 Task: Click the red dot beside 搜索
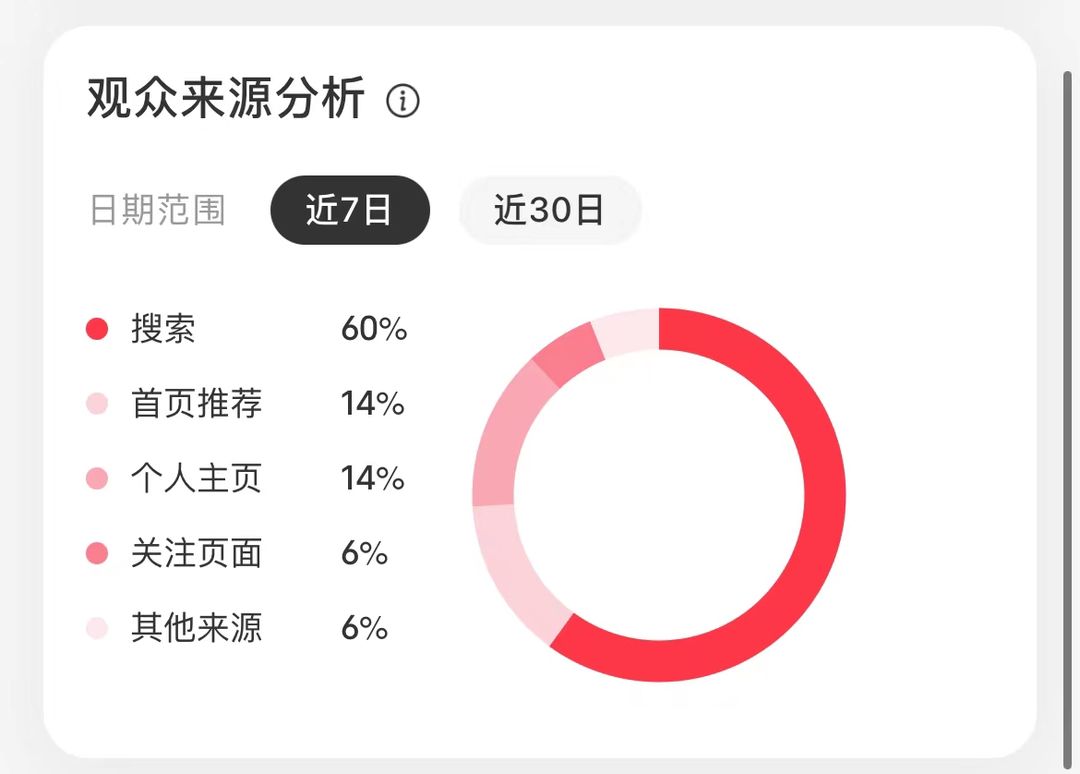coord(96,328)
